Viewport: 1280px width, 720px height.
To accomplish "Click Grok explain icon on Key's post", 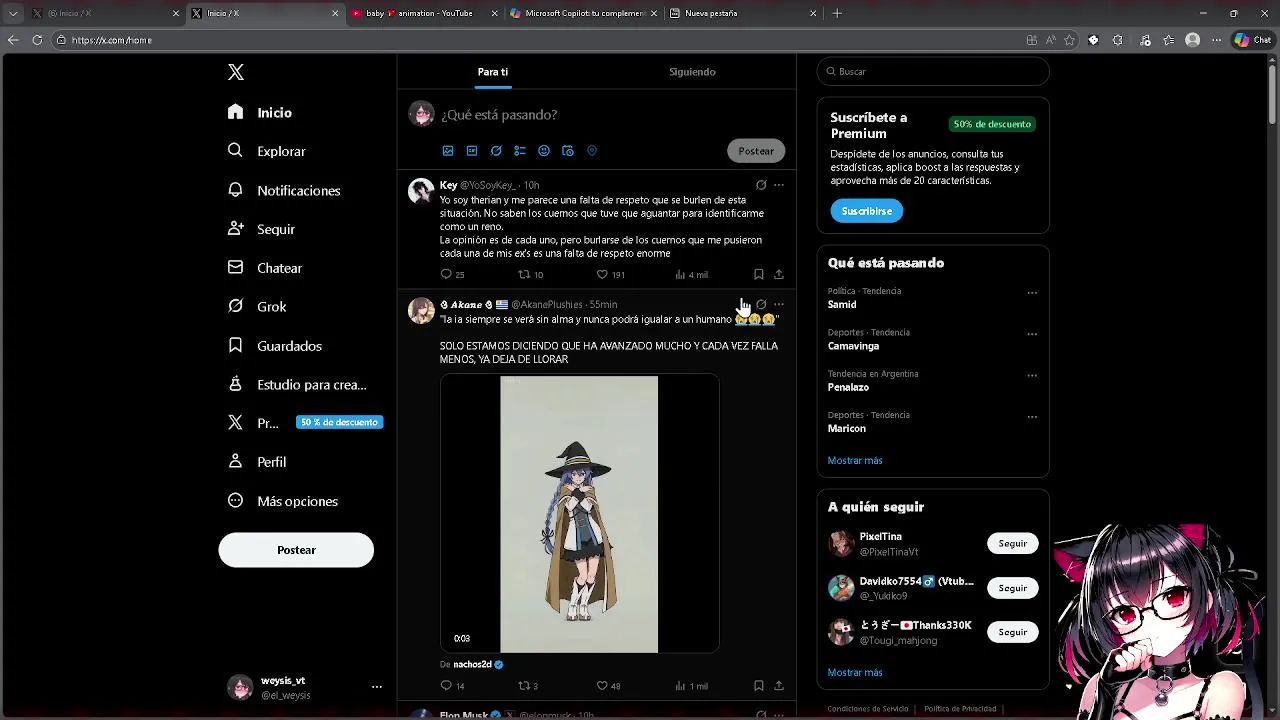I will 761,185.
